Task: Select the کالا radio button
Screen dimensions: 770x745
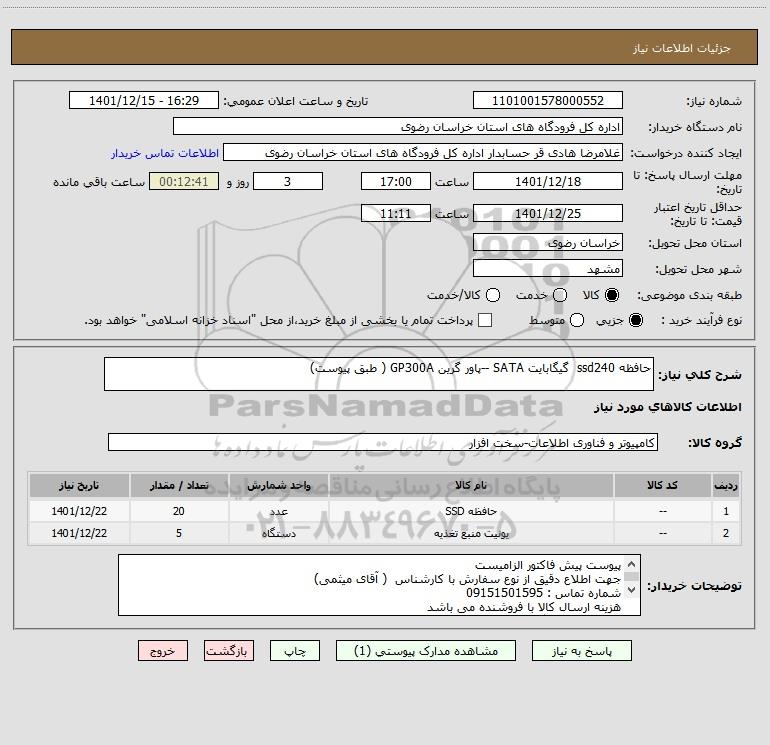Action: click(x=612, y=295)
